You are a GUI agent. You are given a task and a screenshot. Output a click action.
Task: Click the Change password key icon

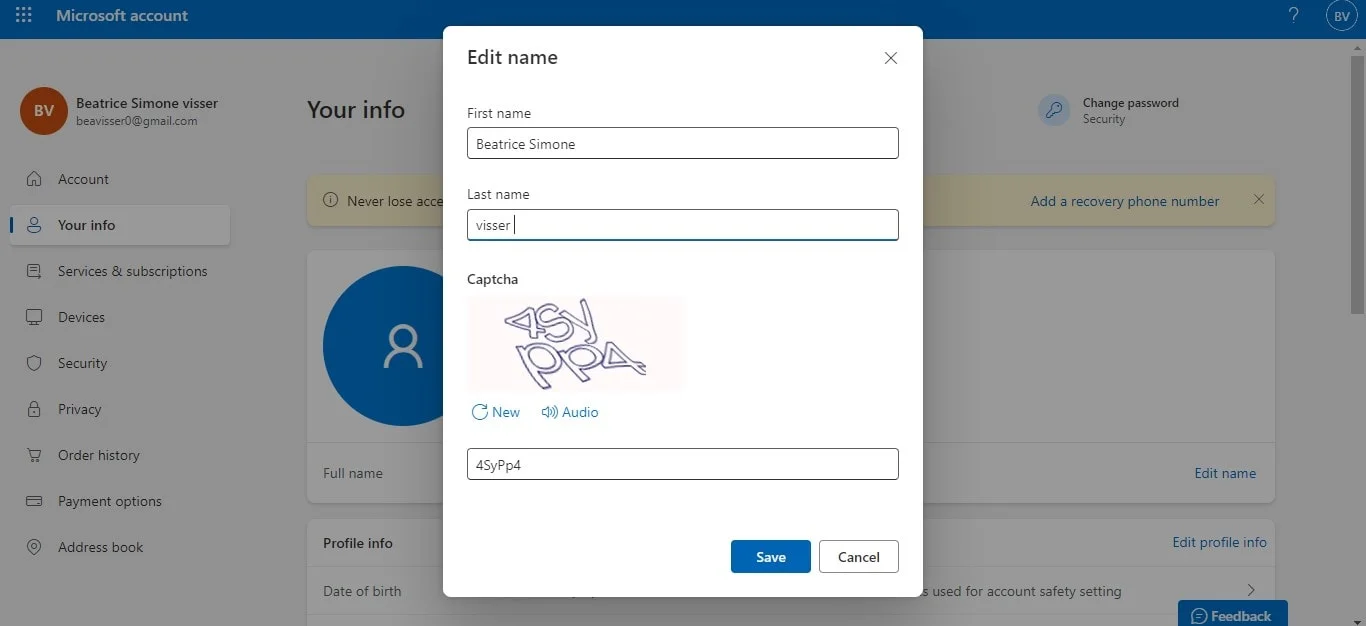pyautogui.click(x=1054, y=110)
